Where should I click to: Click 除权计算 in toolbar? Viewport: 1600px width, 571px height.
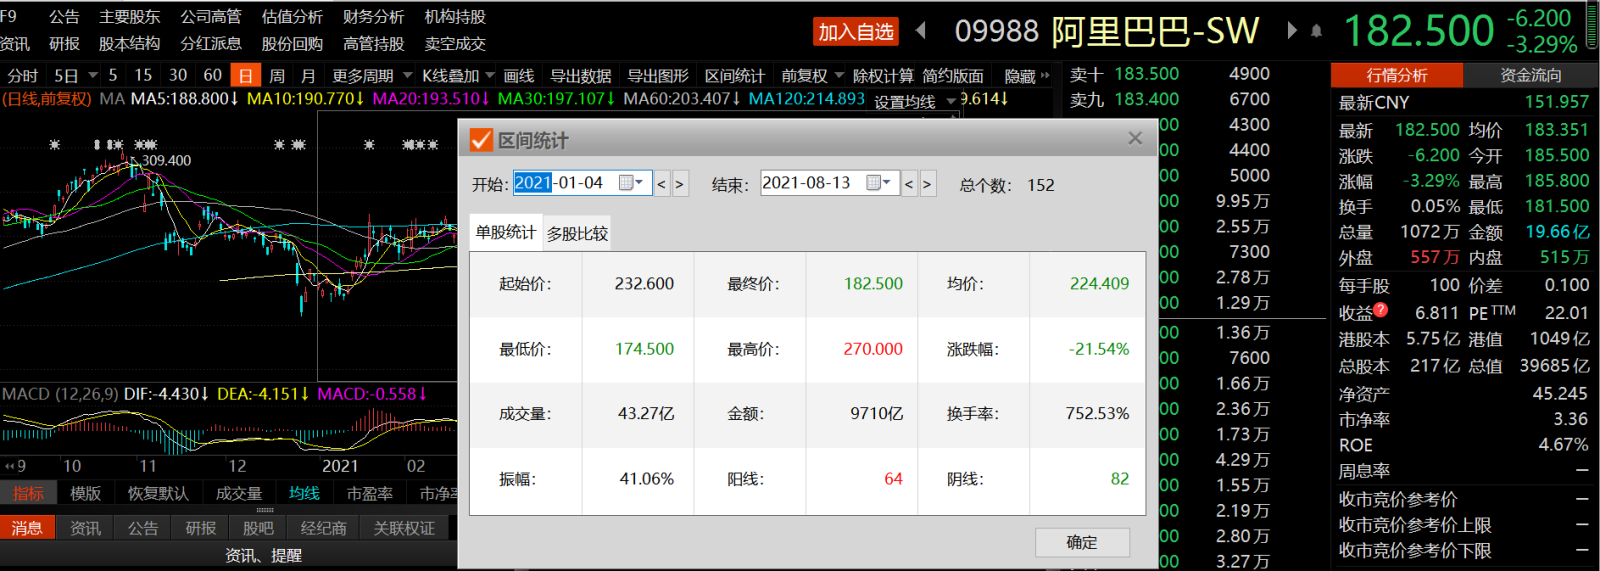click(882, 76)
